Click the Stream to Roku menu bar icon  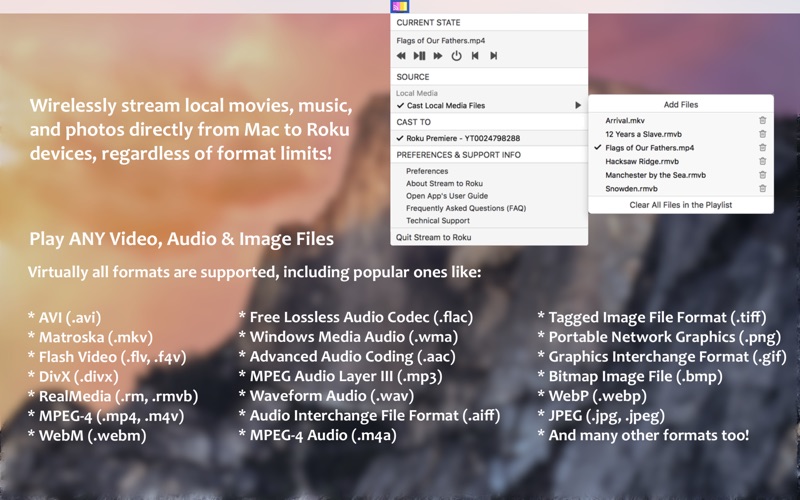(x=400, y=6)
